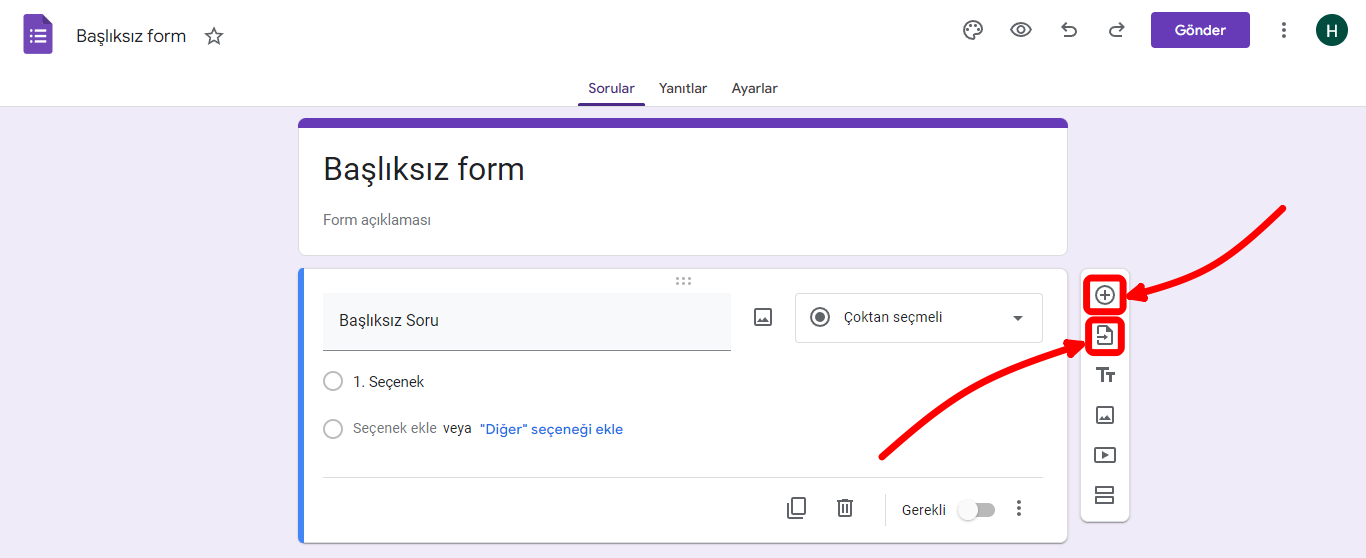Open the Çoktan seçmeli question type dropdown
The image size is (1366, 558).
[x=918, y=318]
